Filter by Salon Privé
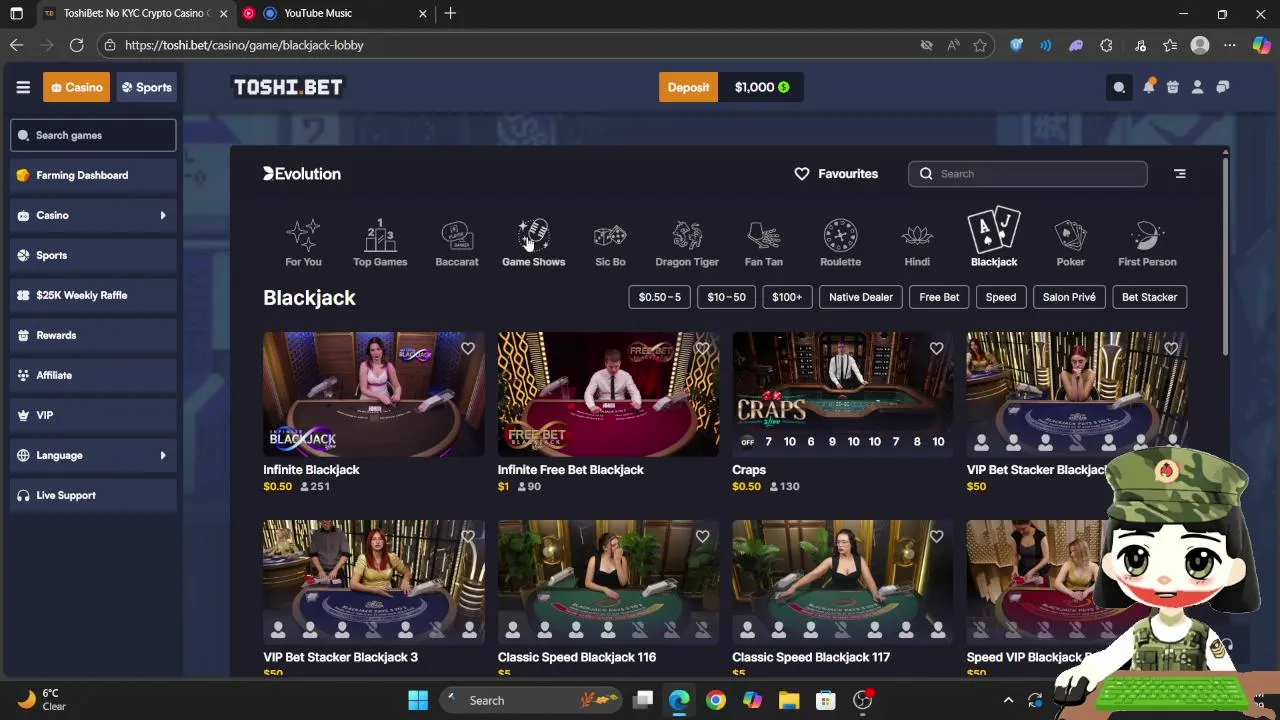1280x720 pixels. click(x=1069, y=297)
